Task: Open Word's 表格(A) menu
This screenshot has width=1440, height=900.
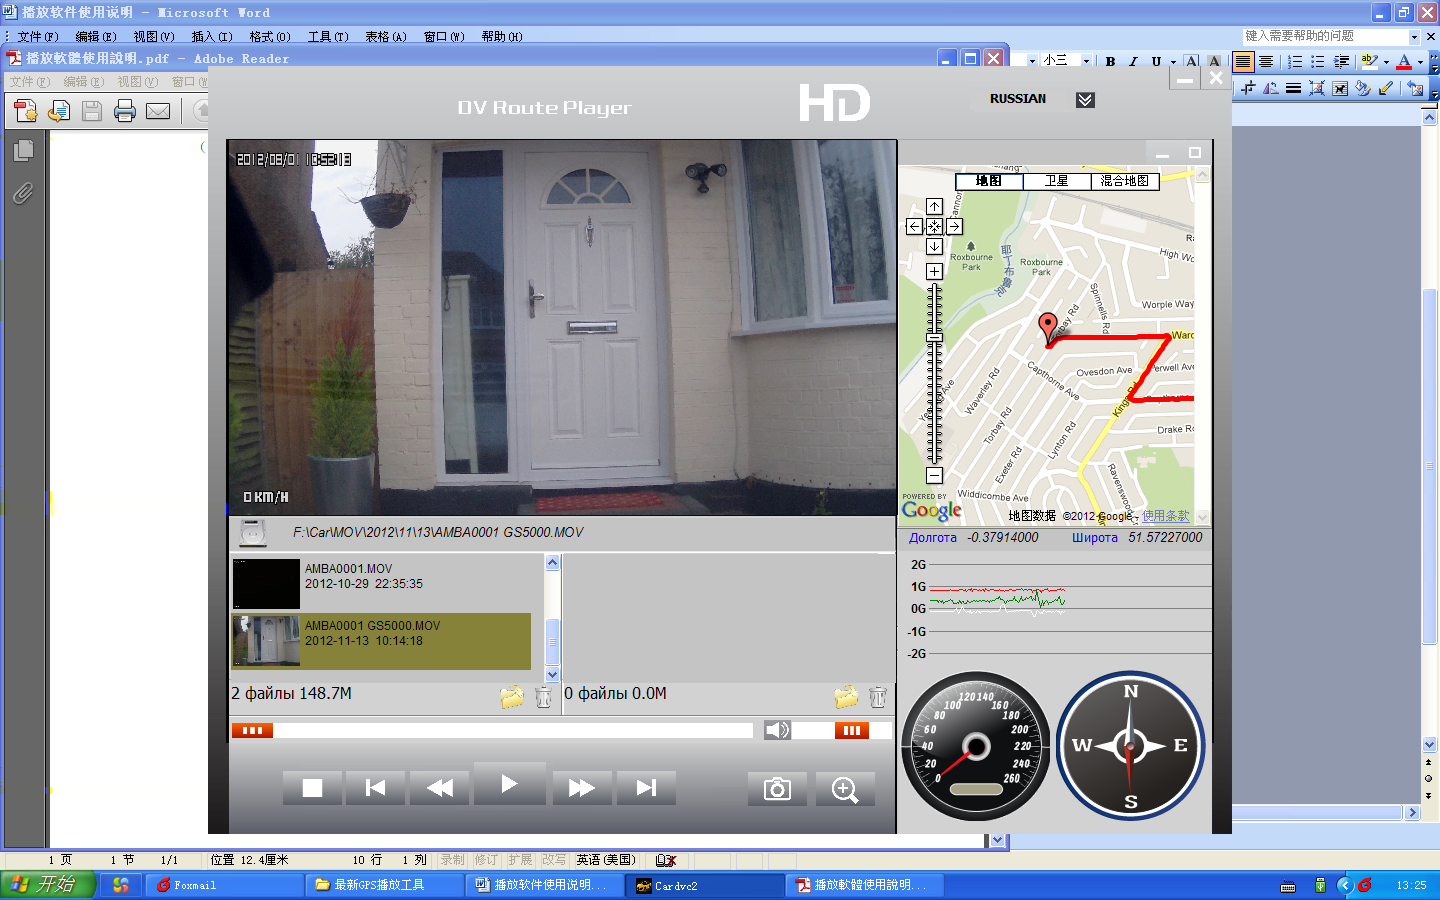Action: (386, 37)
